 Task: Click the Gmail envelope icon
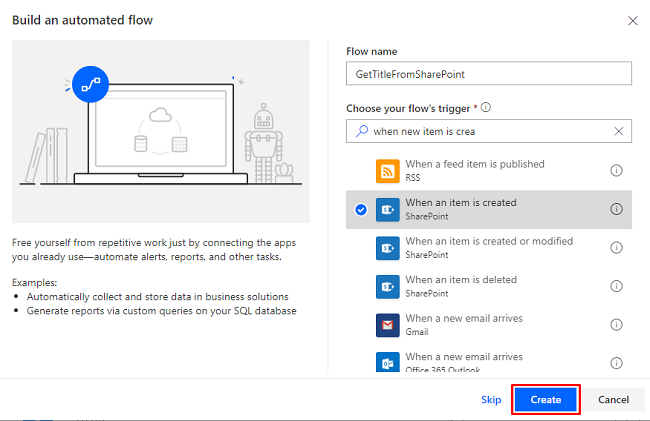pyautogui.click(x=388, y=325)
